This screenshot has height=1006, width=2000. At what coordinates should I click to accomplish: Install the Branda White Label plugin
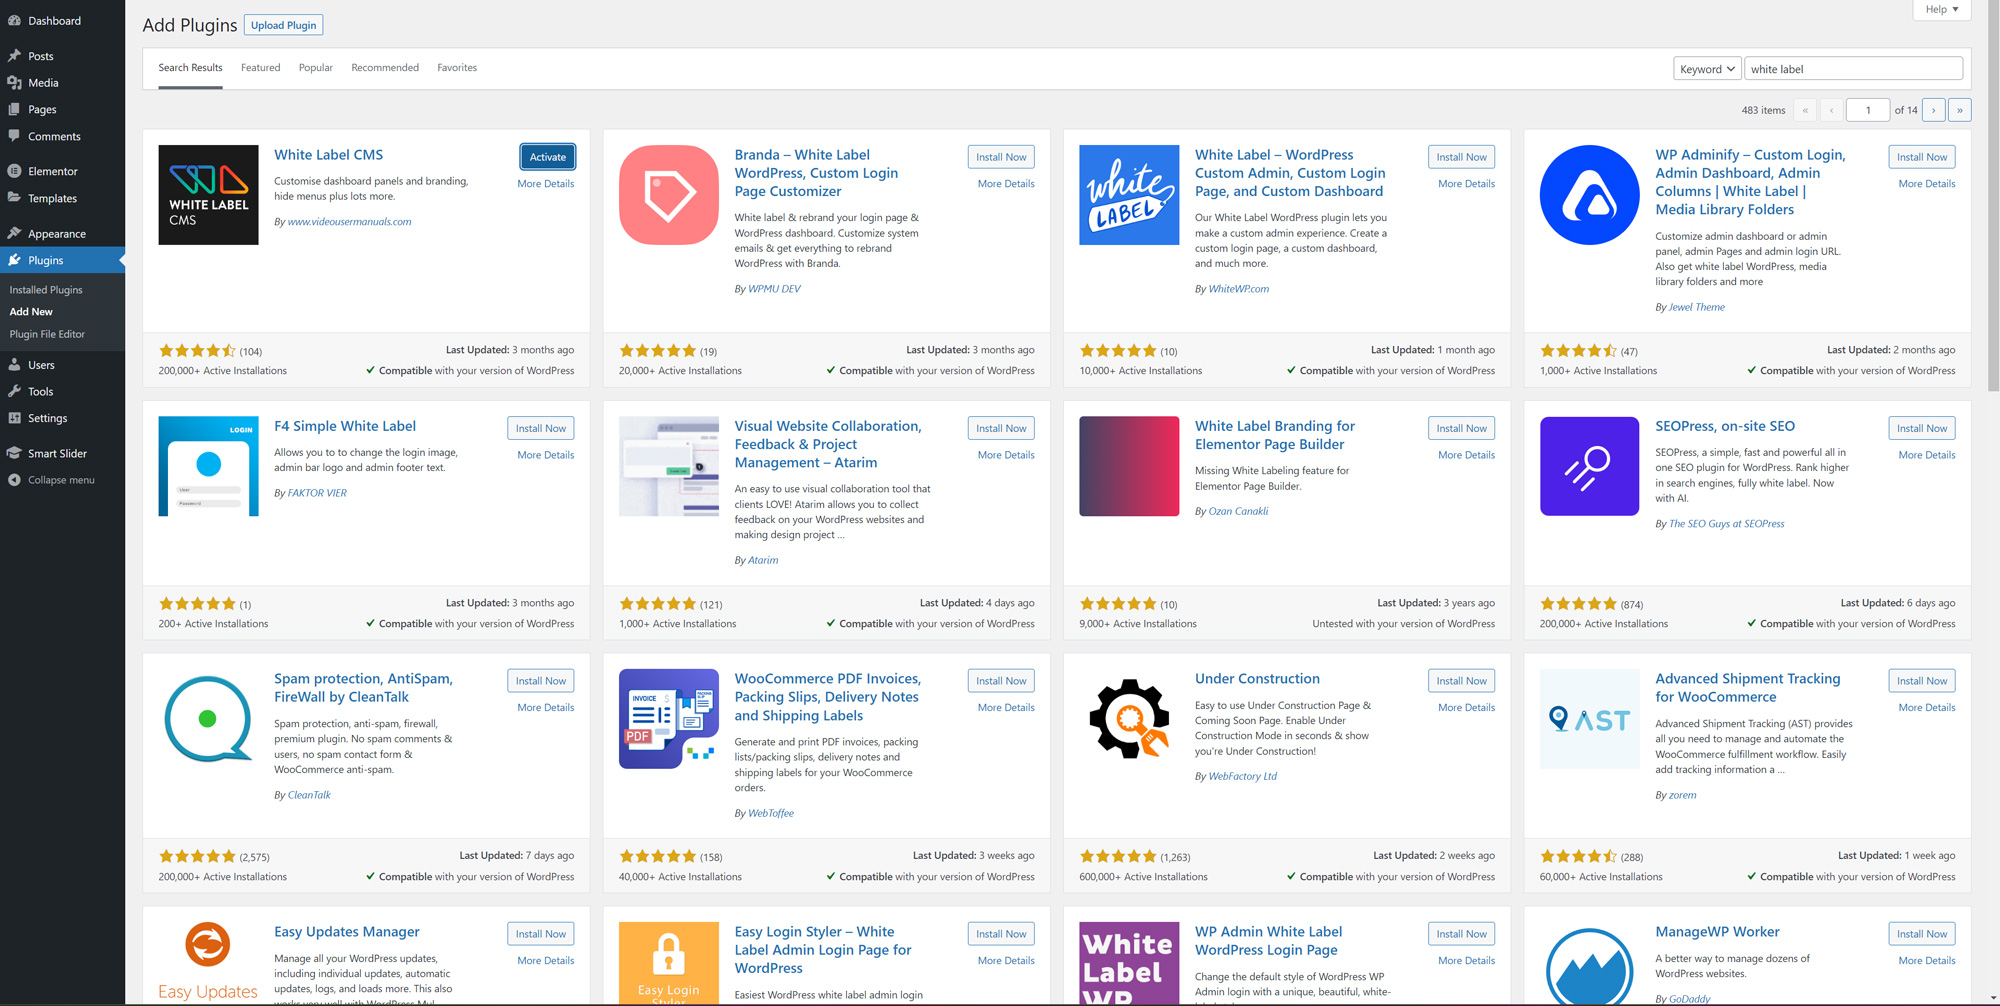pos(1001,157)
